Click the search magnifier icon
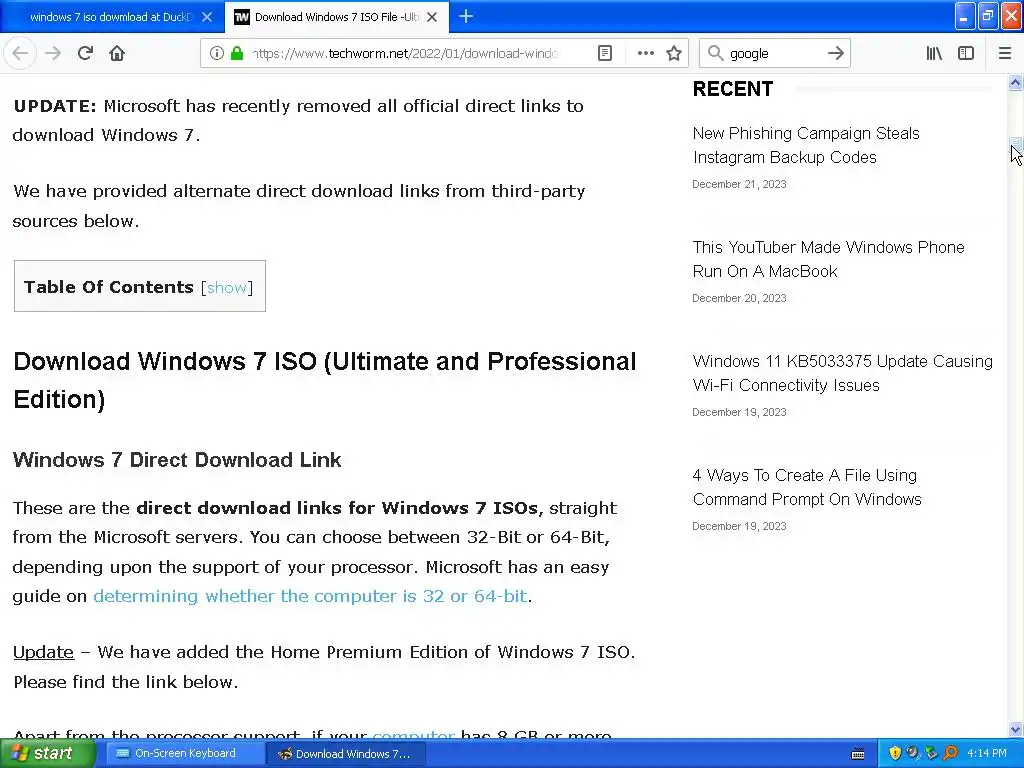 (715, 53)
